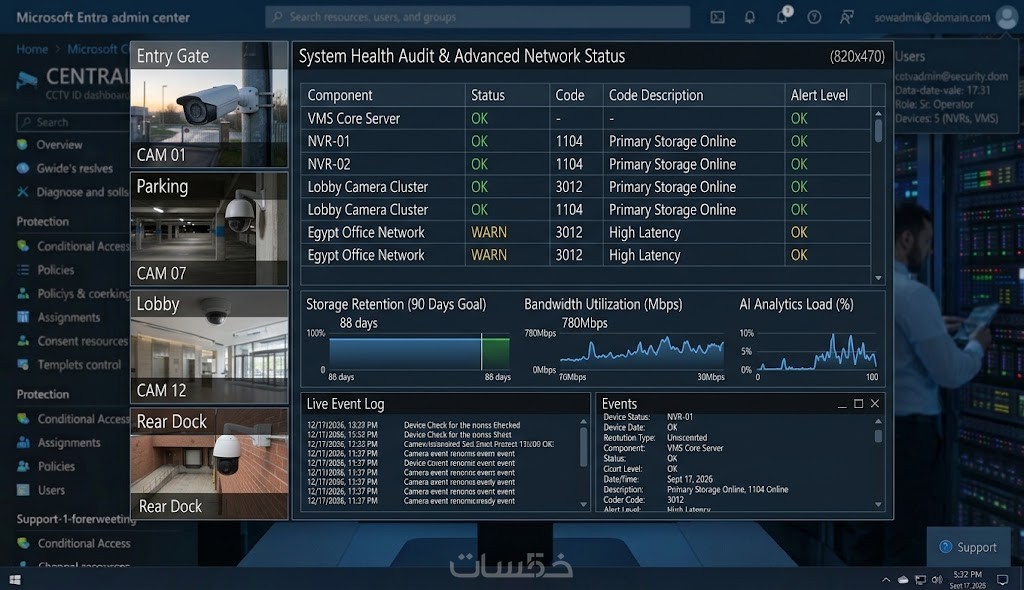Open taskbar notification center icon
The width and height of the screenshot is (1024, 590).
(x=1002, y=580)
